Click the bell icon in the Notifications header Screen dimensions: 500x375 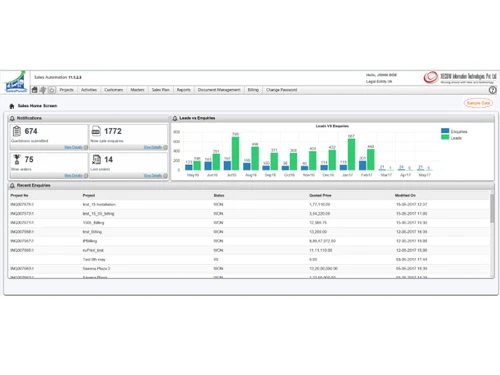pos(12,118)
